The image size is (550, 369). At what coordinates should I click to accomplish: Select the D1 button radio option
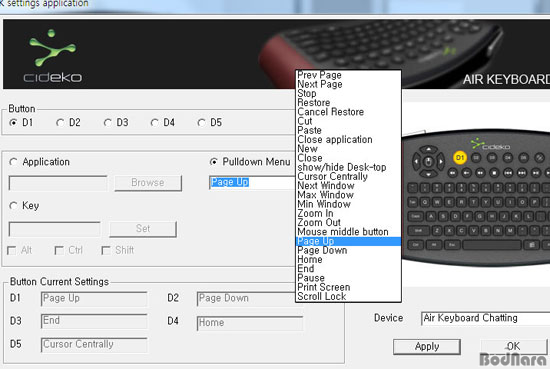(x=14, y=123)
